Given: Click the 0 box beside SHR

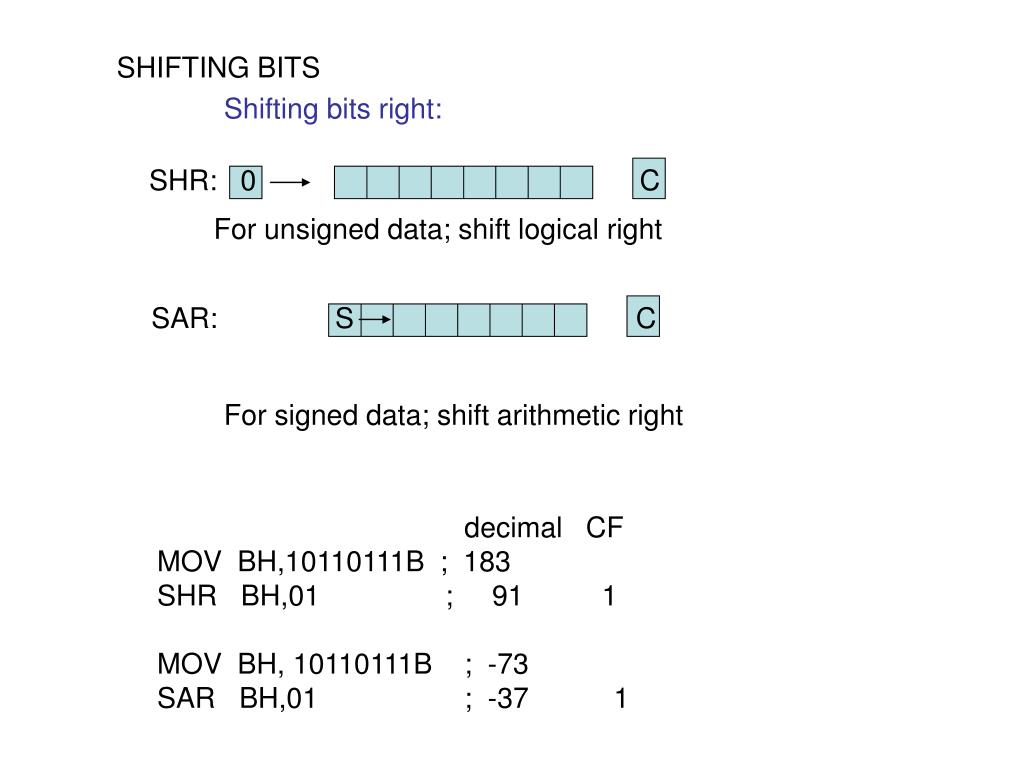Looking at the screenshot, I should point(246,182).
